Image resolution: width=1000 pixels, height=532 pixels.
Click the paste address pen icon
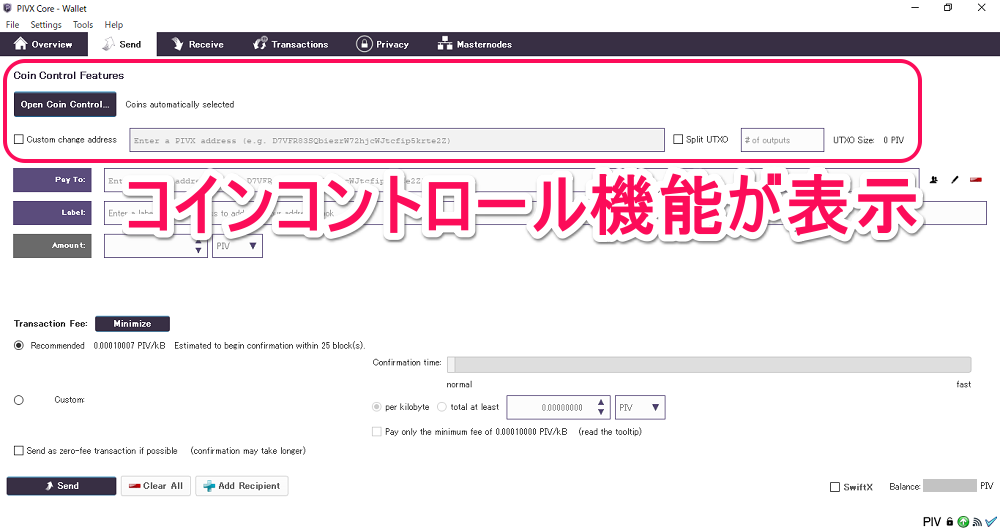(955, 180)
